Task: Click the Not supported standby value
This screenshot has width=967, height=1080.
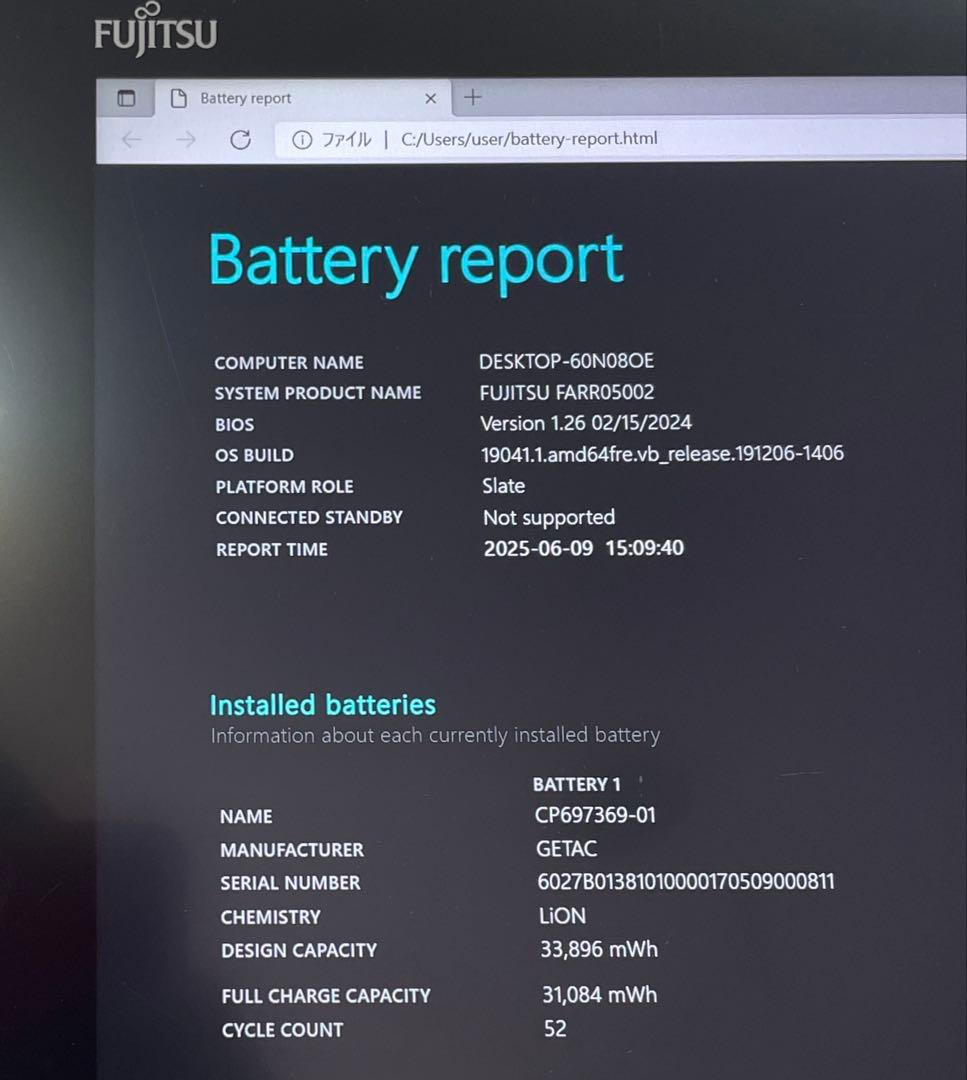Action: [x=549, y=517]
